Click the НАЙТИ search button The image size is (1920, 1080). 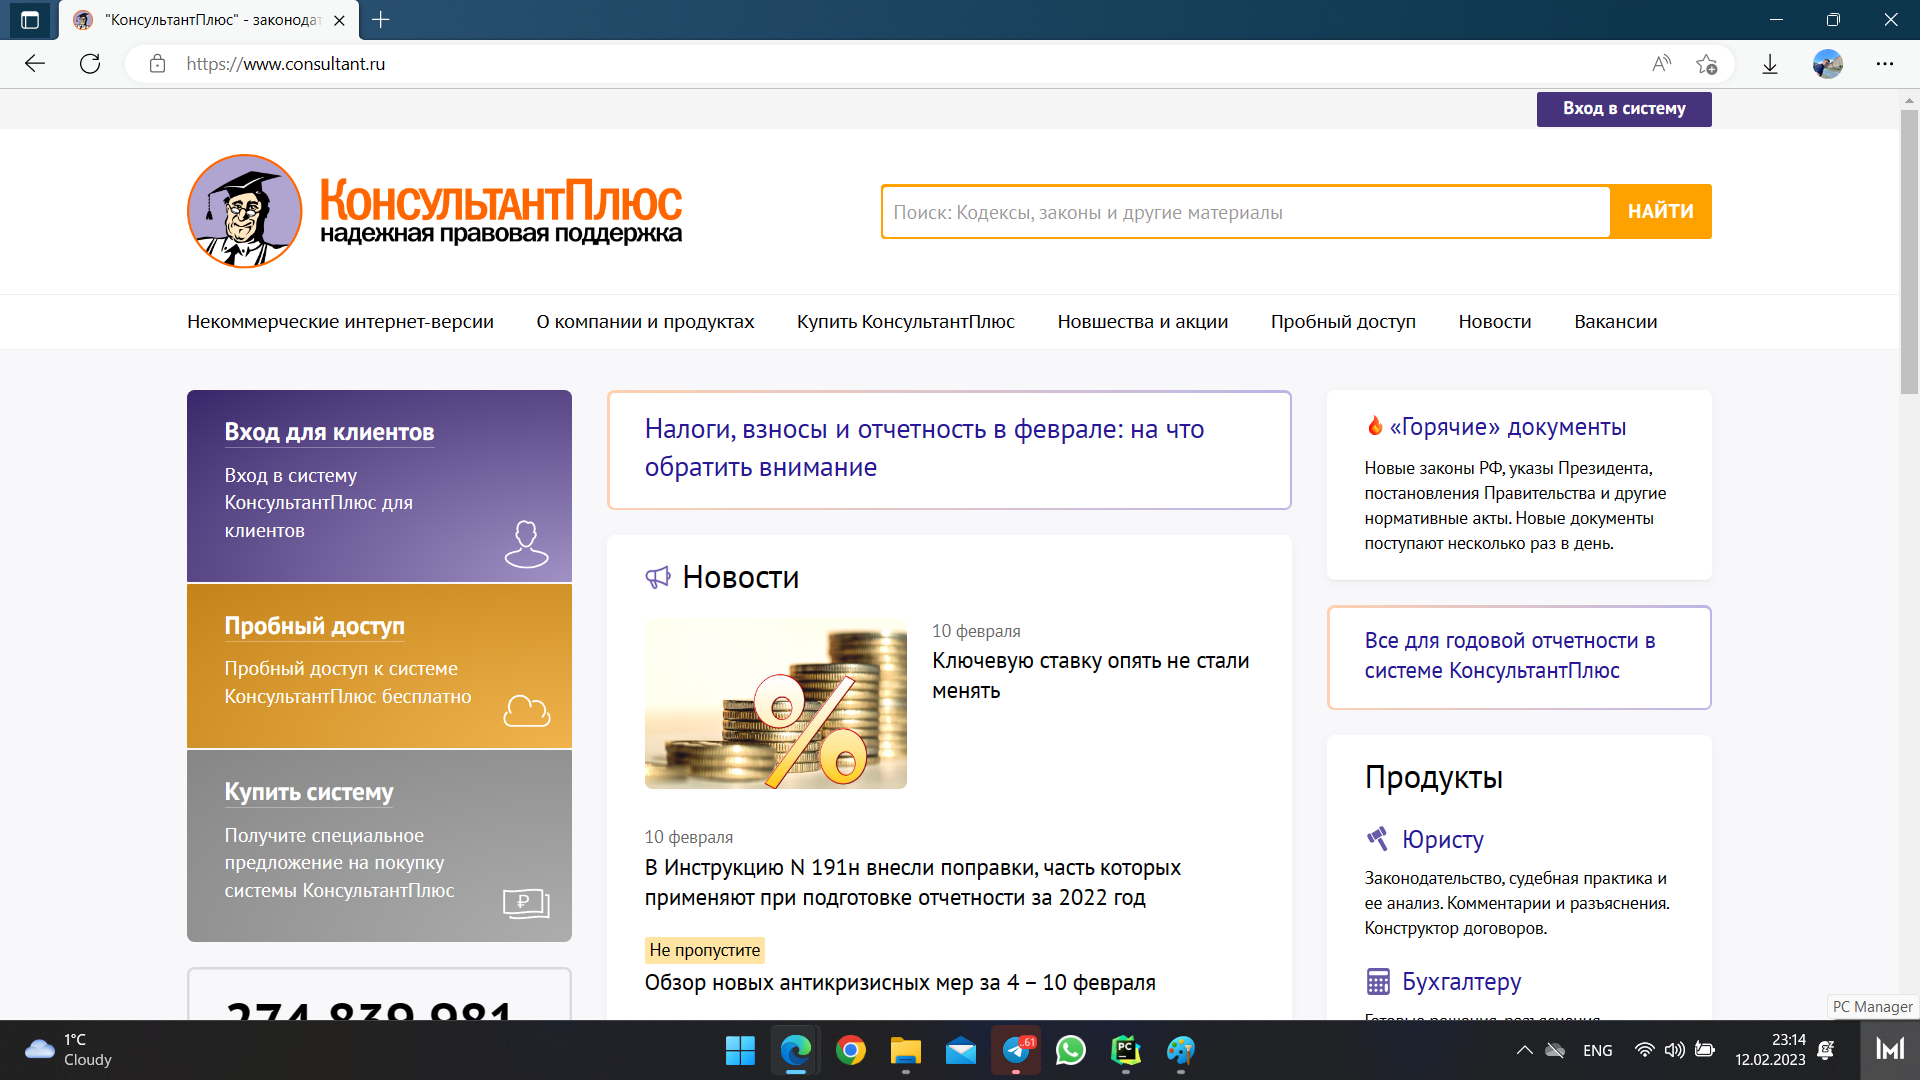pos(1661,211)
